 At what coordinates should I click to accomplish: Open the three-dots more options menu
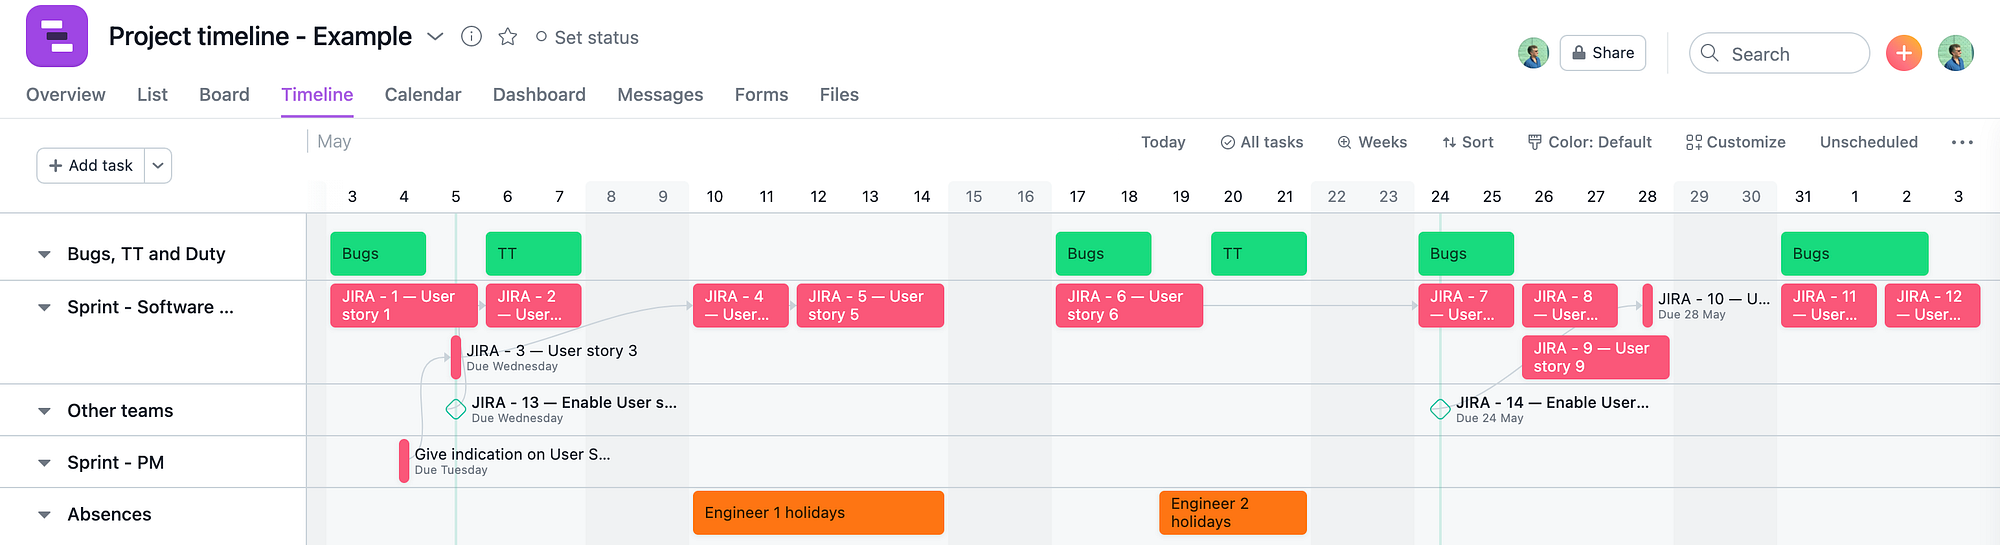tap(1962, 142)
